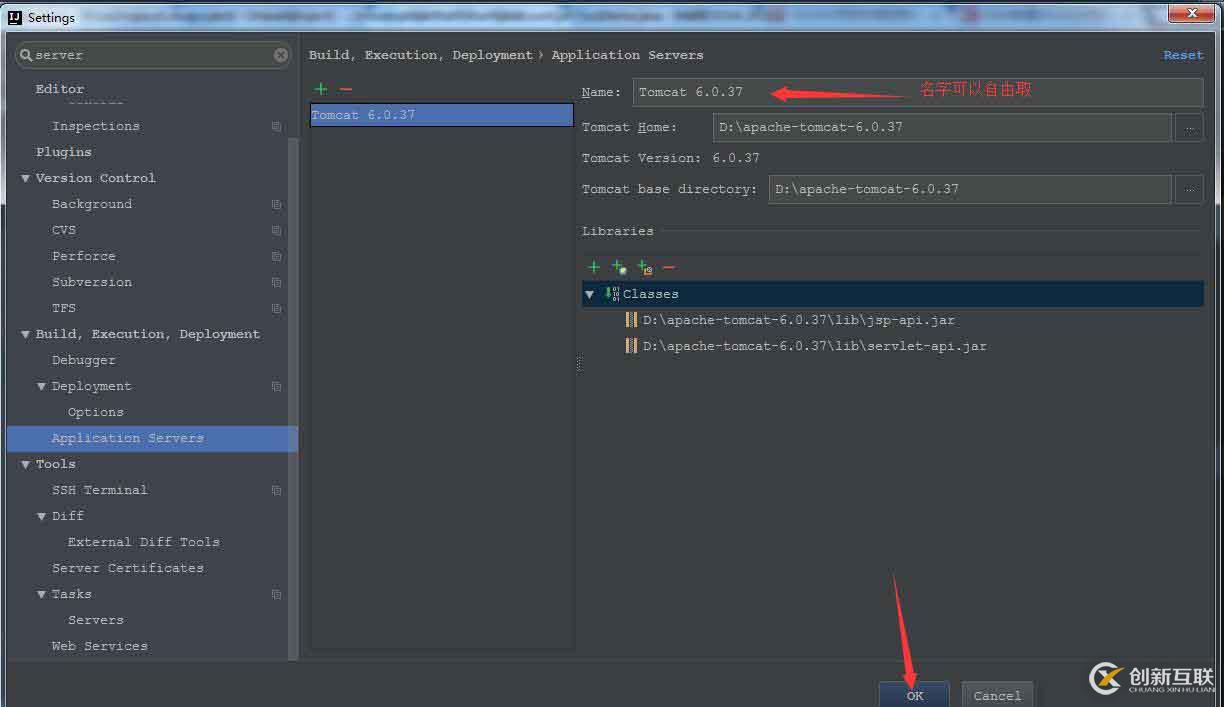Clear the search field with X icon
Viewport: 1224px width, 707px height.
pyautogui.click(x=281, y=55)
